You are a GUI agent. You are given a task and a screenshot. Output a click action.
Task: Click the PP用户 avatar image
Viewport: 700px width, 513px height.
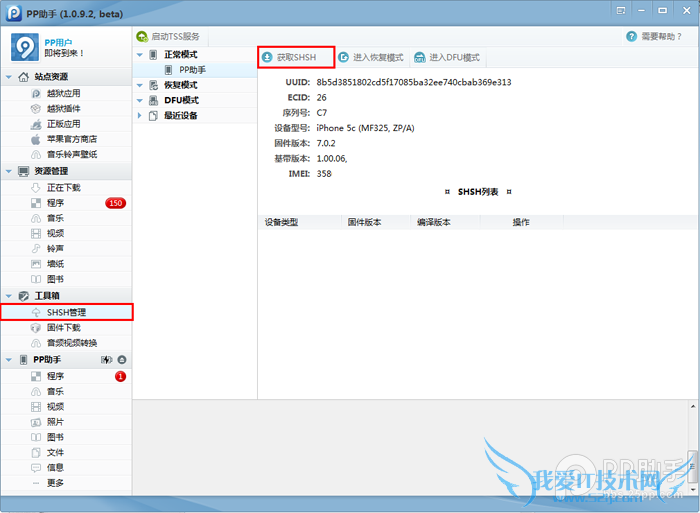pyautogui.click(x=25, y=47)
